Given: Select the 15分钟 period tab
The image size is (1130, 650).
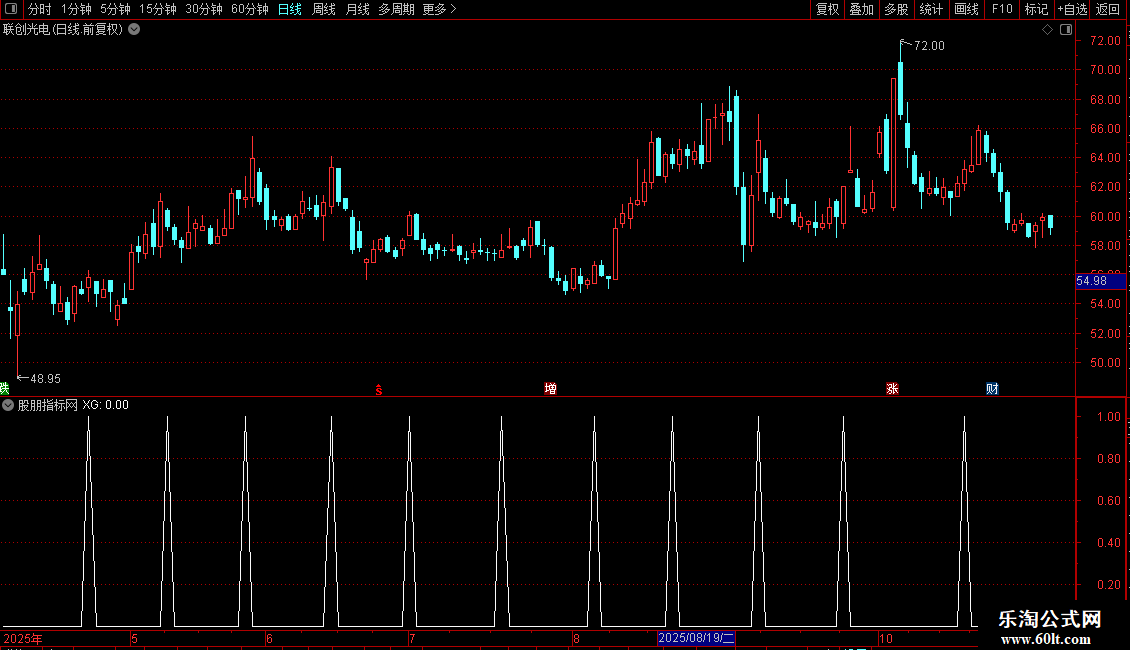Looking at the screenshot, I should point(157,9).
